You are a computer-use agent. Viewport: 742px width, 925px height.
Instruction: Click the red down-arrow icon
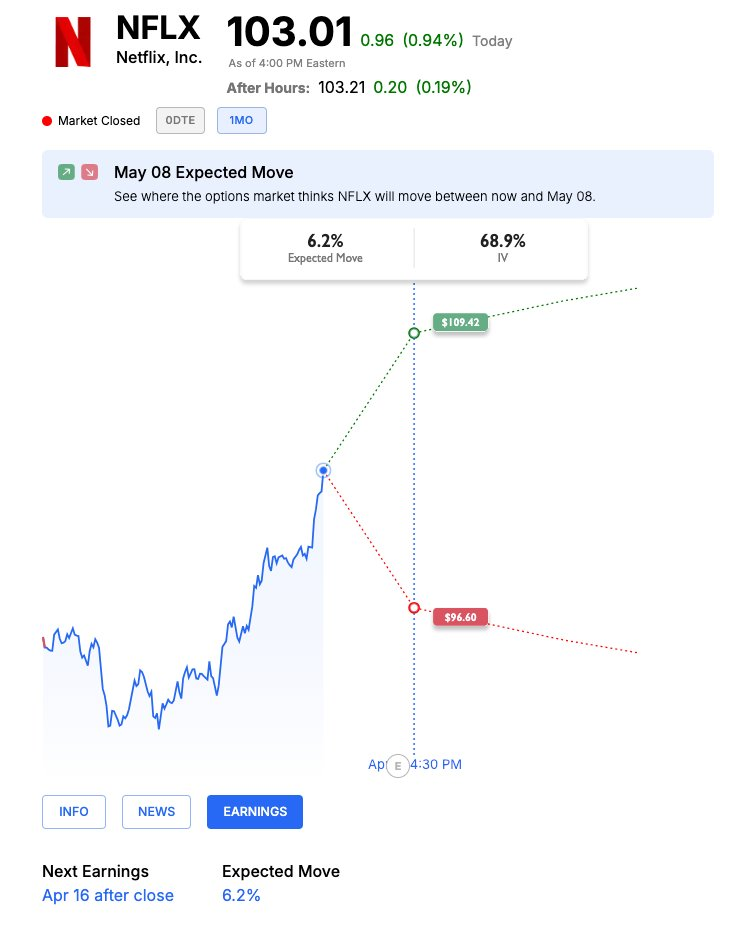tap(90, 172)
